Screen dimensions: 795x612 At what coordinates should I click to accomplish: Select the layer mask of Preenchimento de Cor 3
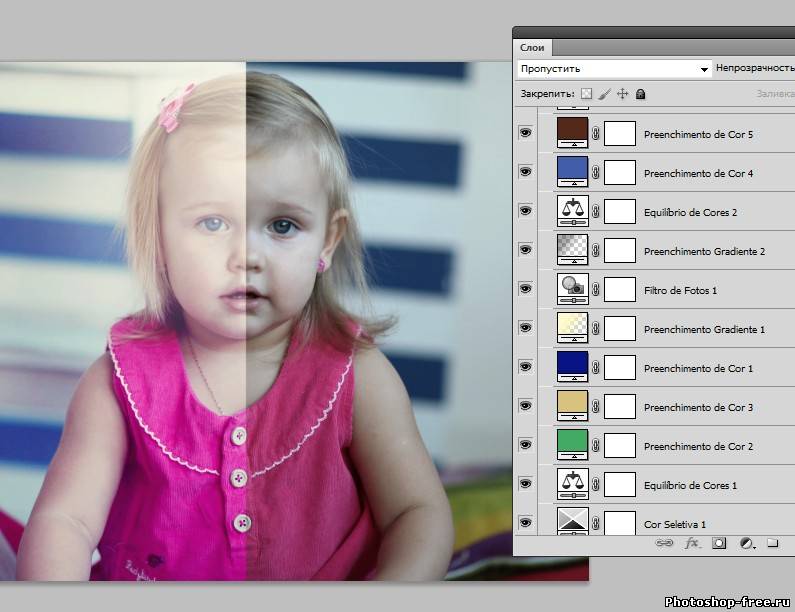[620, 407]
